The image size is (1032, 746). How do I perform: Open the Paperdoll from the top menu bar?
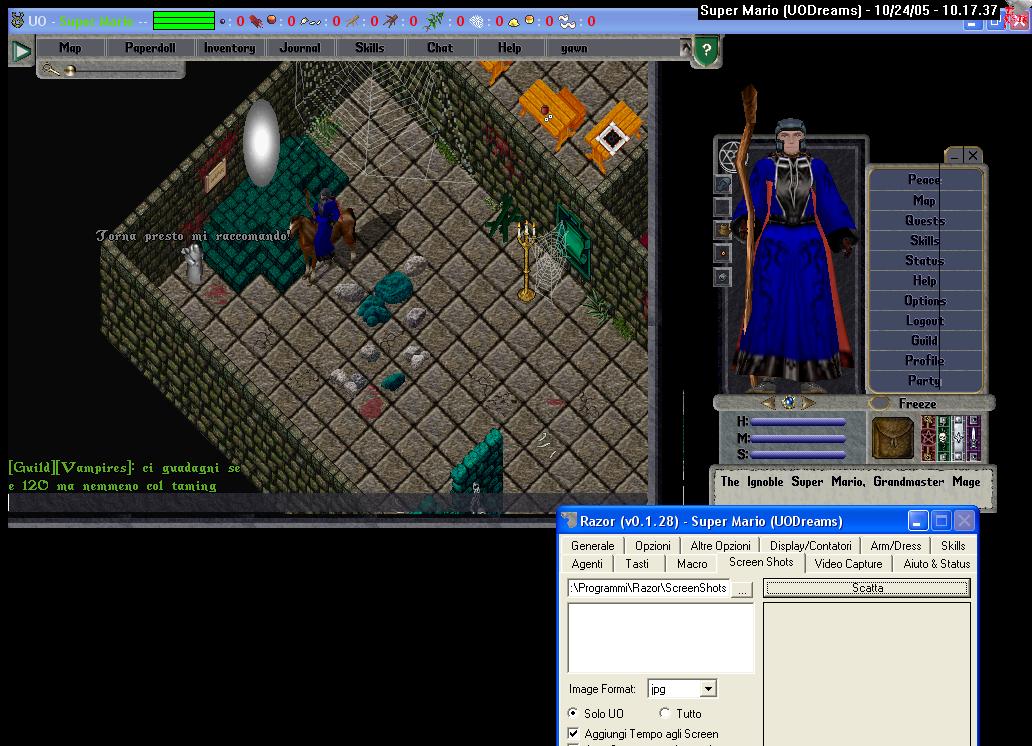point(150,48)
